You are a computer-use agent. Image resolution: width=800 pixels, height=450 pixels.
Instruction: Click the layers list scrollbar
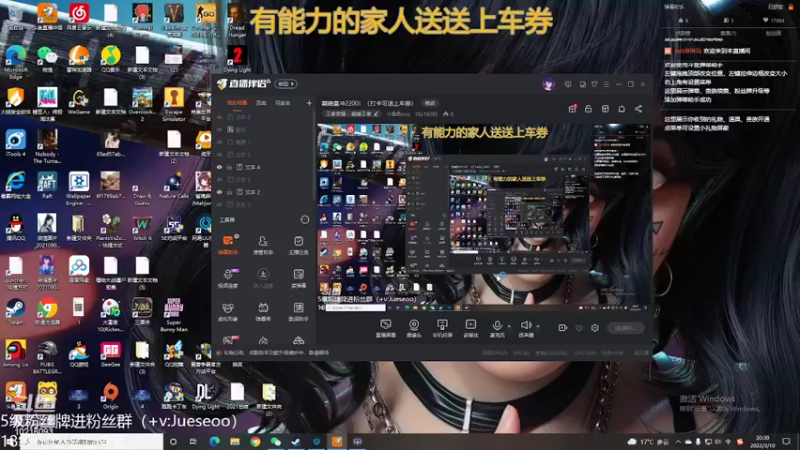pos(315,153)
